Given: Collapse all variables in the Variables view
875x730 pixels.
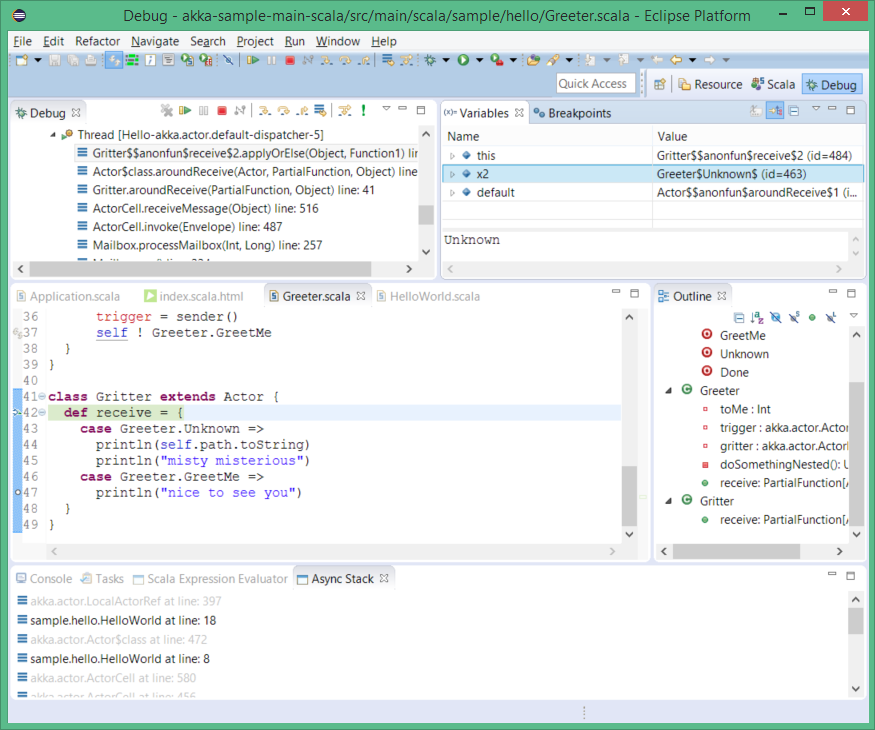Looking at the screenshot, I should (793, 111).
